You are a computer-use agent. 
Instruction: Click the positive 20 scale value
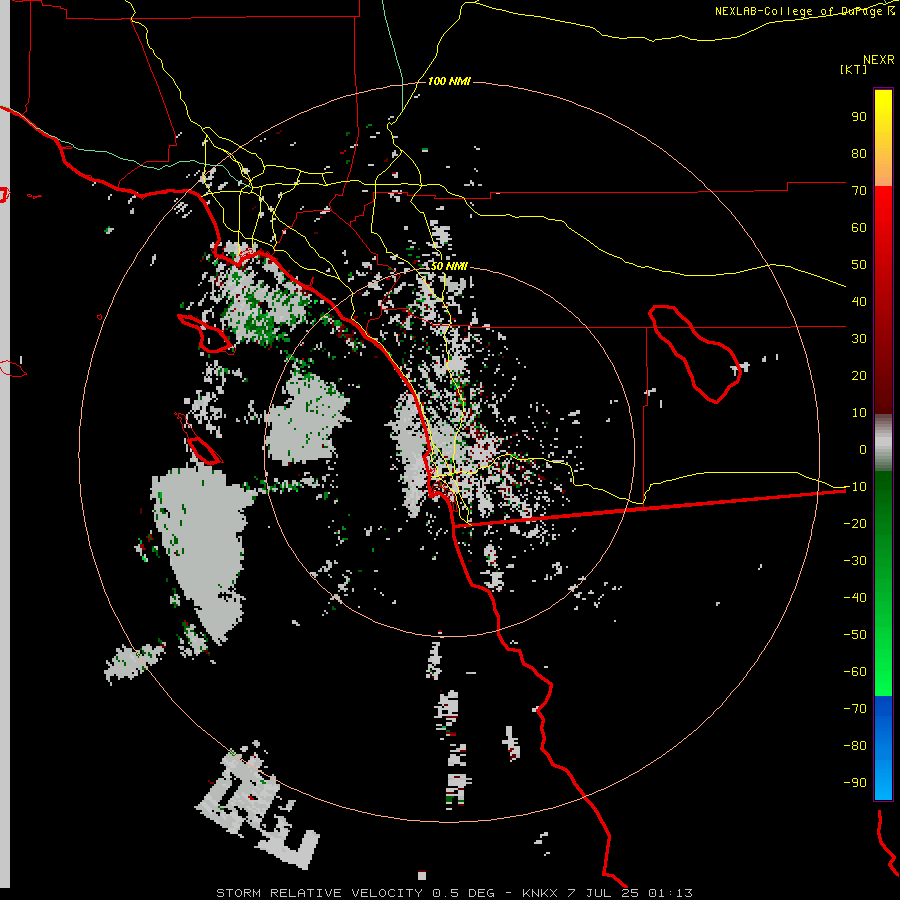pos(859,375)
